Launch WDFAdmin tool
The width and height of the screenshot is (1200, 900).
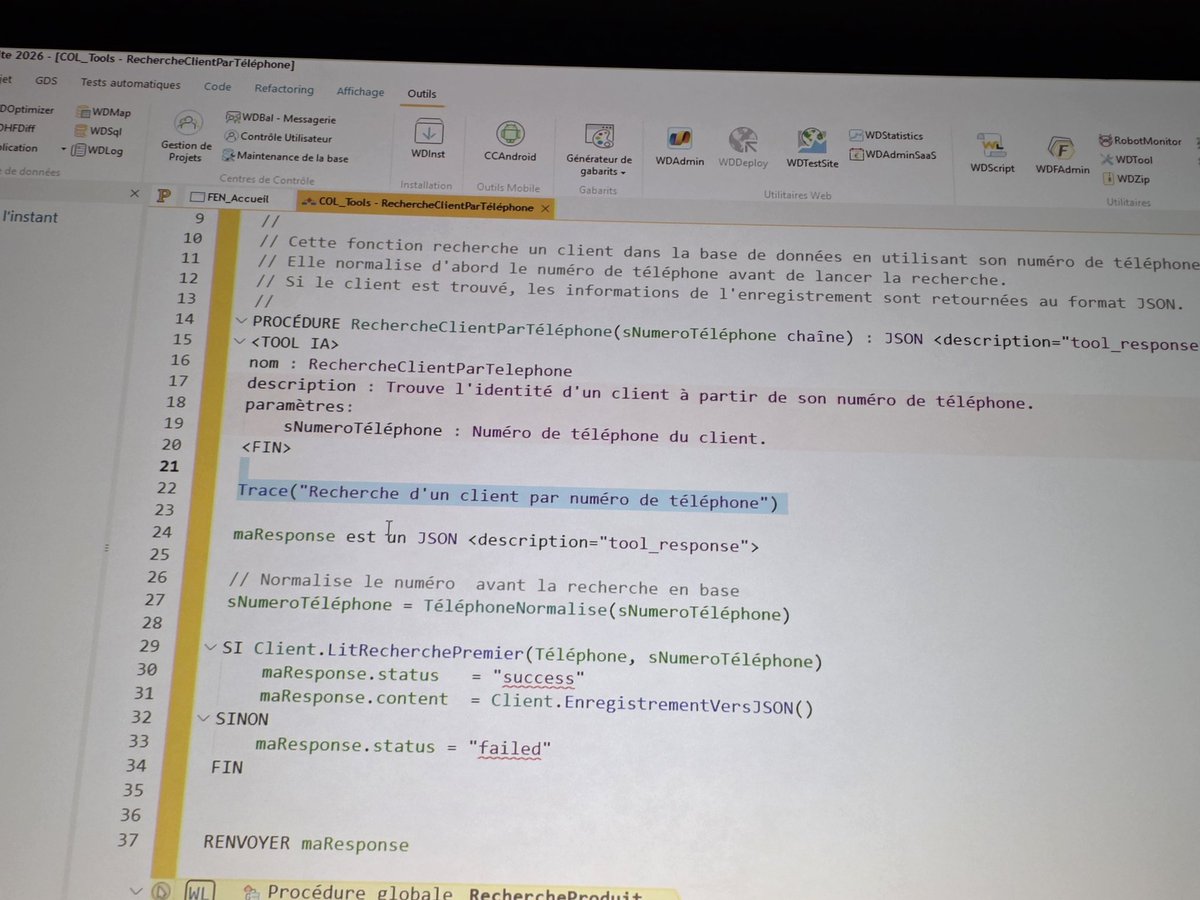(x=1062, y=153)
